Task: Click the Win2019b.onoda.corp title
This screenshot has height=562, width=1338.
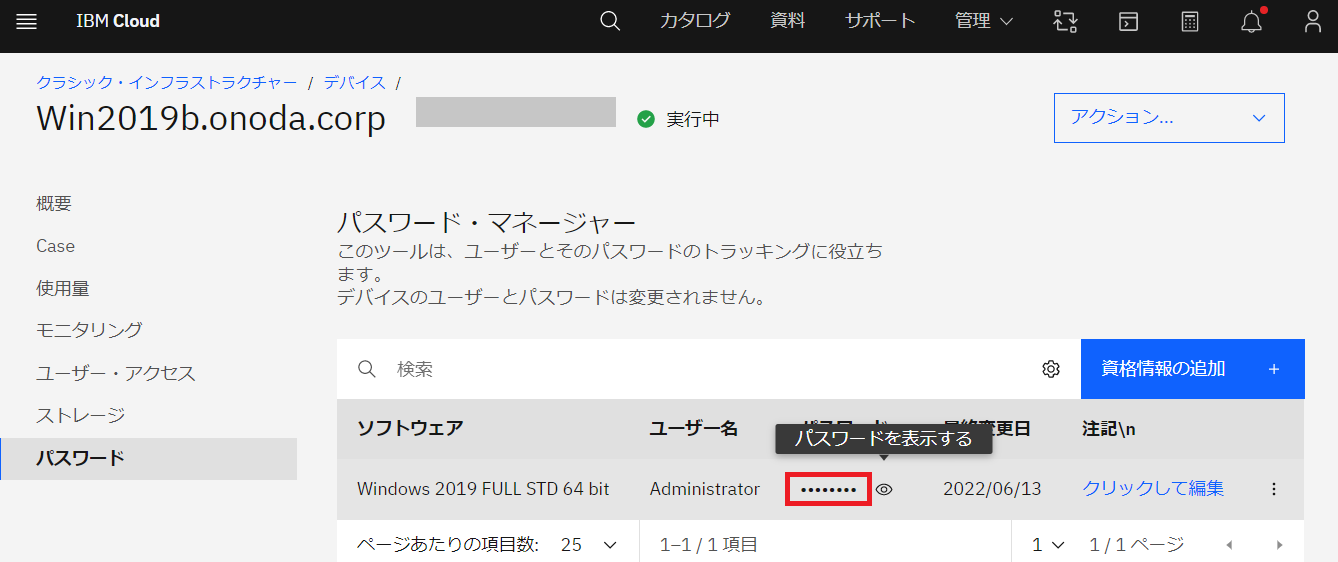Action: point(211,118)
